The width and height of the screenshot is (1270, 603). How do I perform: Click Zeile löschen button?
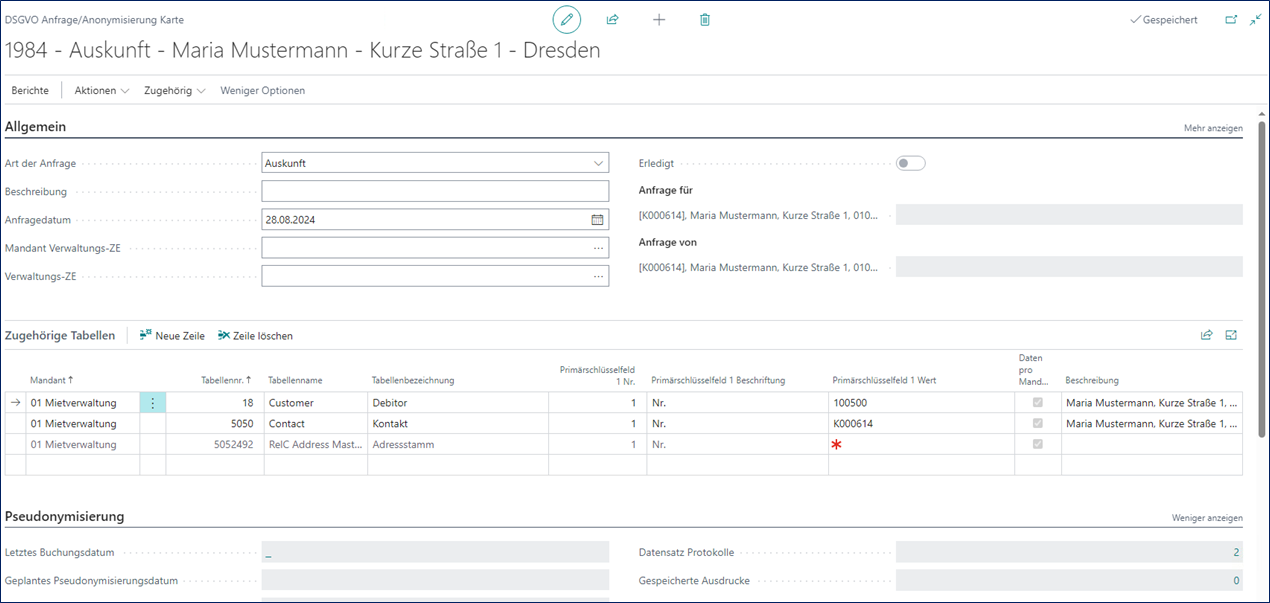(x=255, y=336)
